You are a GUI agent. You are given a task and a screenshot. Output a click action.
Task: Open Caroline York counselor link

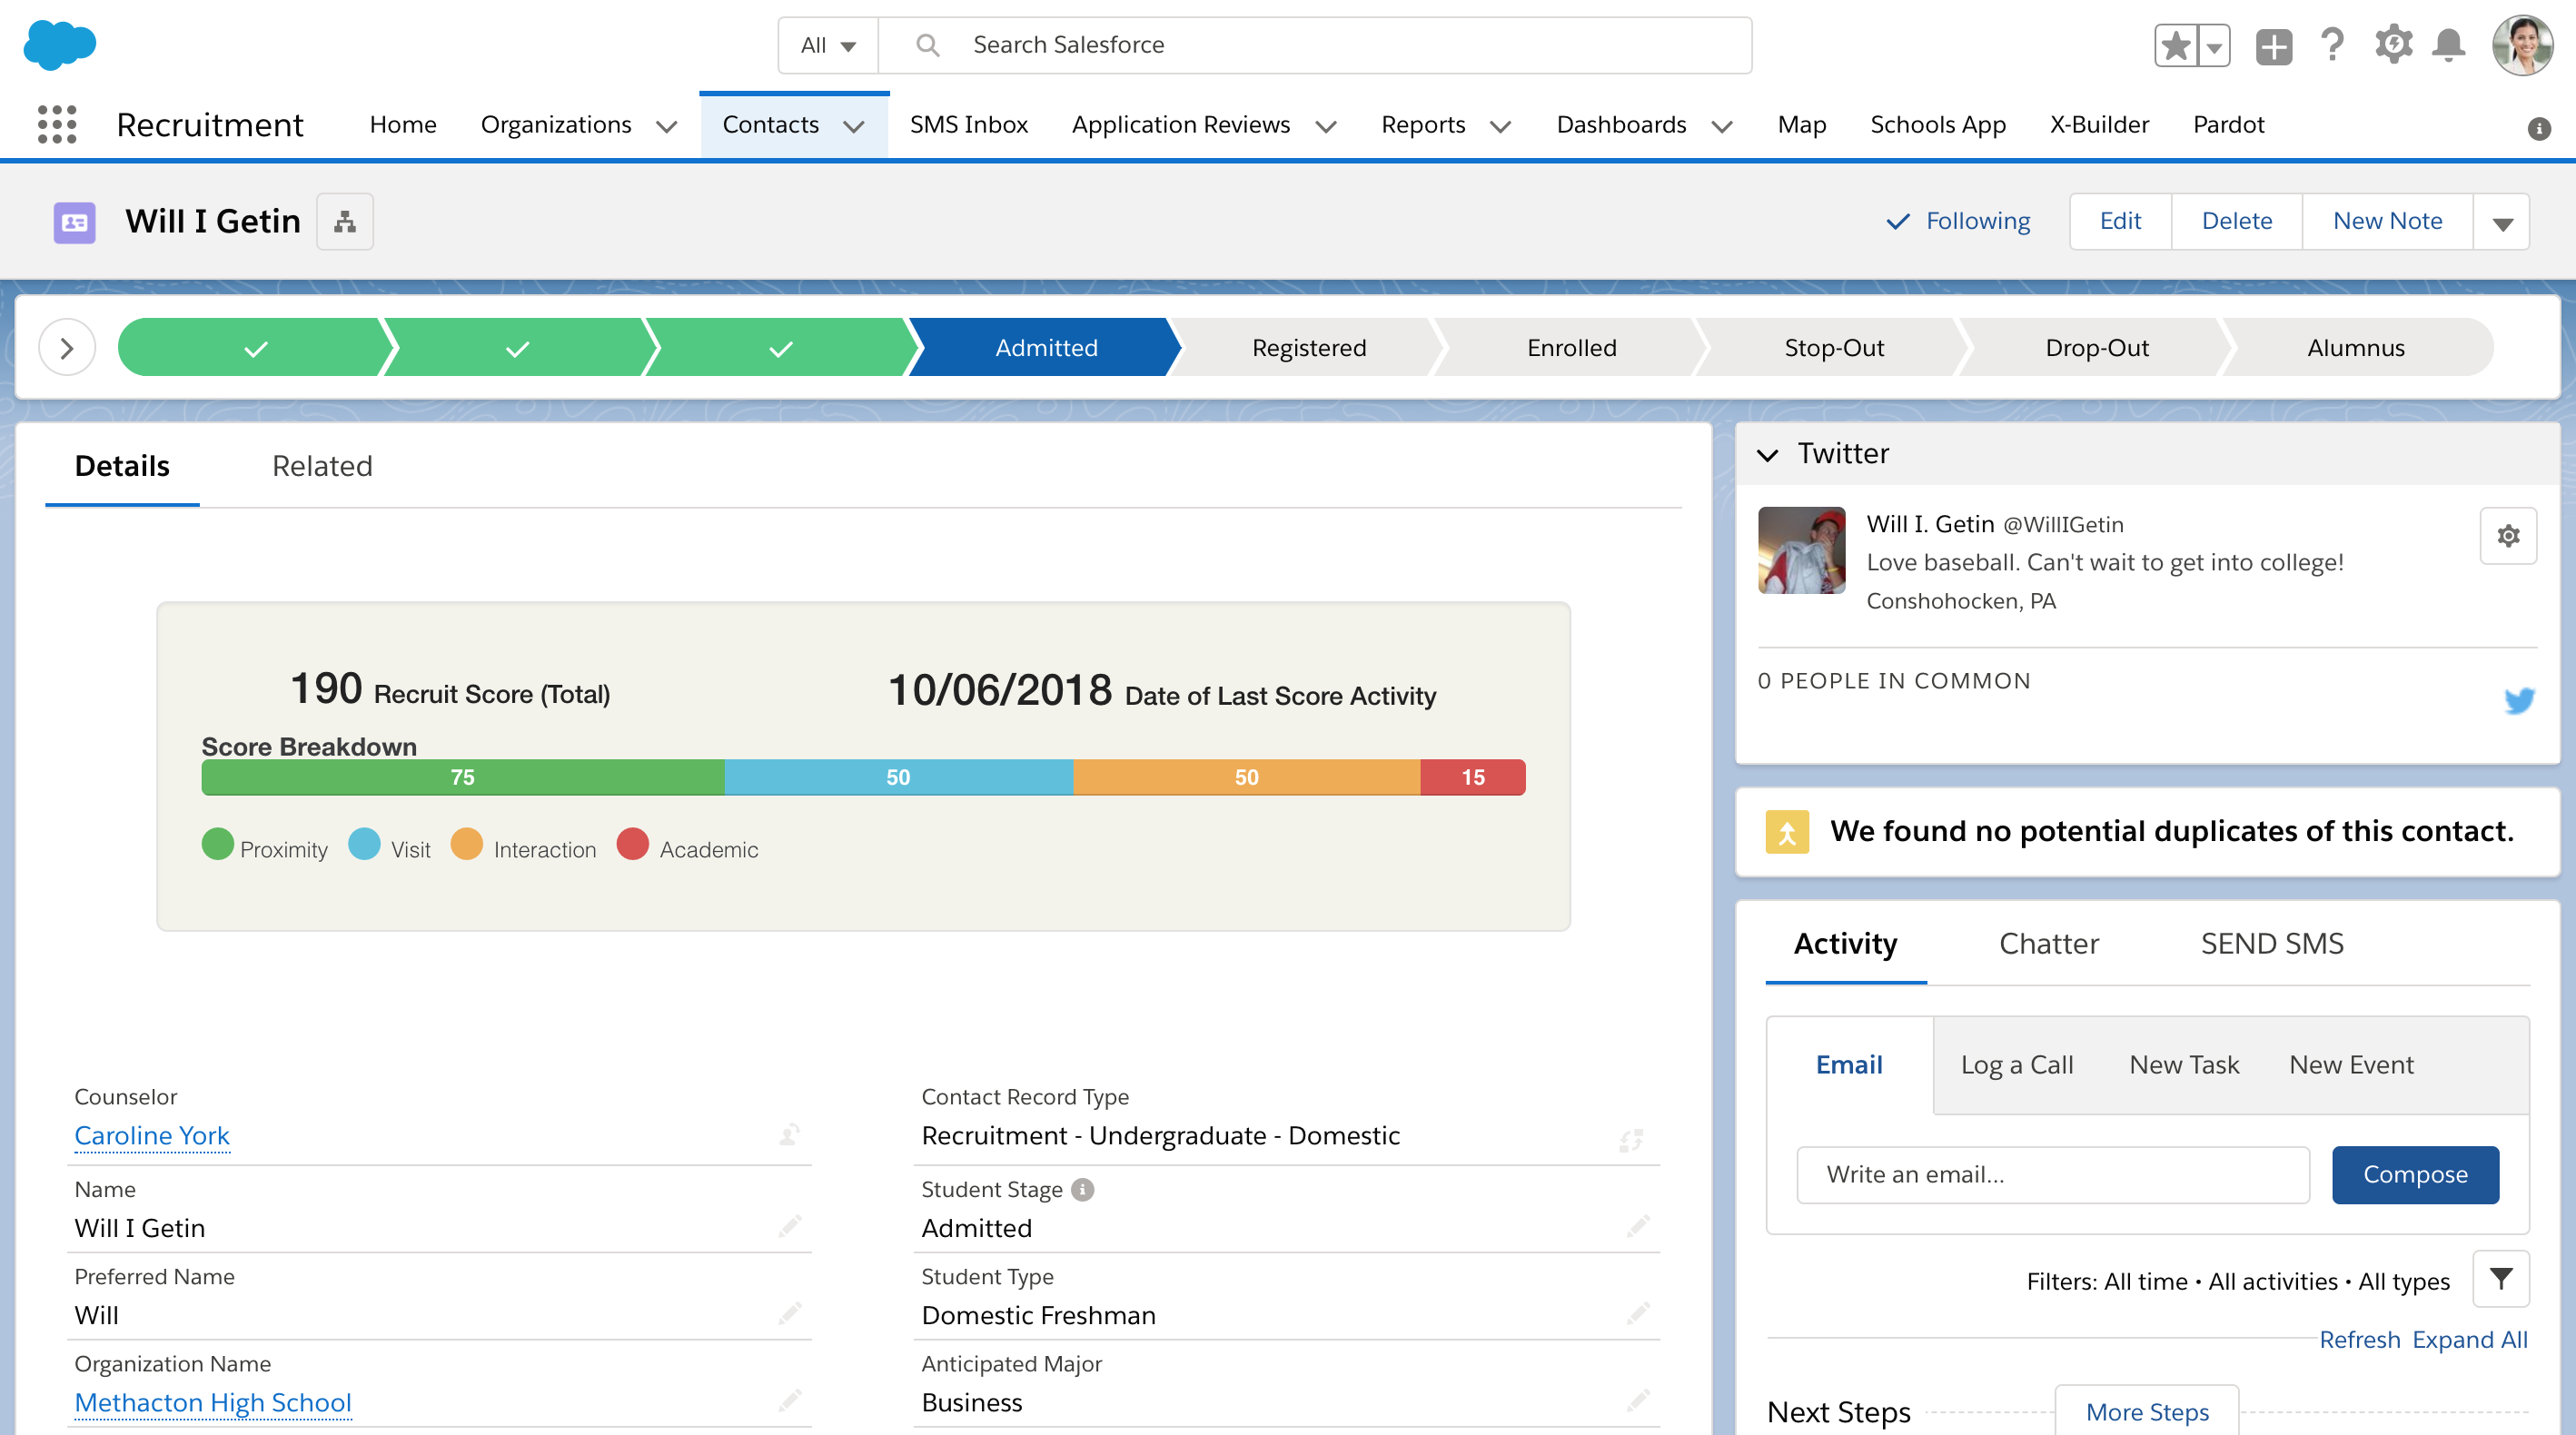click(152, 1136)
